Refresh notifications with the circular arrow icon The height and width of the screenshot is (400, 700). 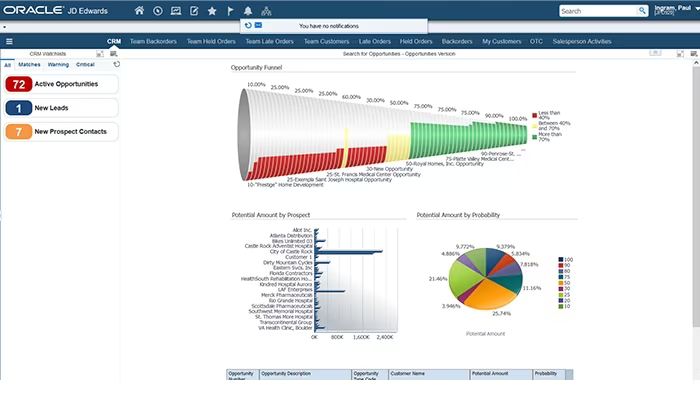point(248,25)
